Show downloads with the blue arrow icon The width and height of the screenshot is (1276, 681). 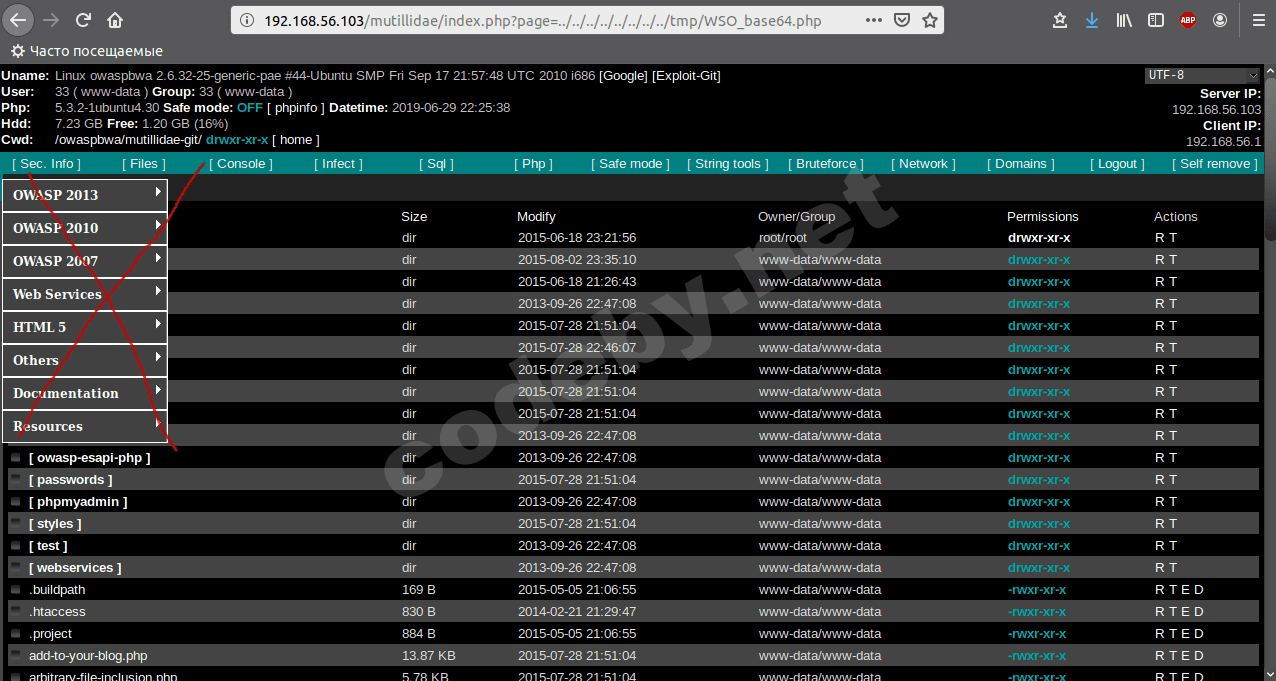pyautogui.click(x=1092, y=20)
